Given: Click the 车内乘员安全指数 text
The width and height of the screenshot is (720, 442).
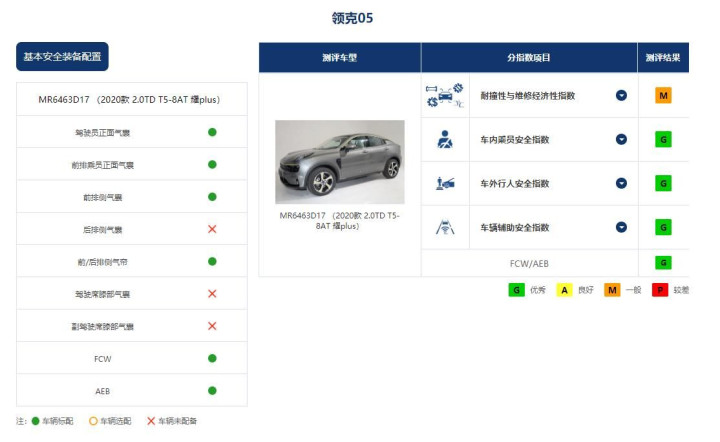Looking at the screenshot, I should [515, 140].
